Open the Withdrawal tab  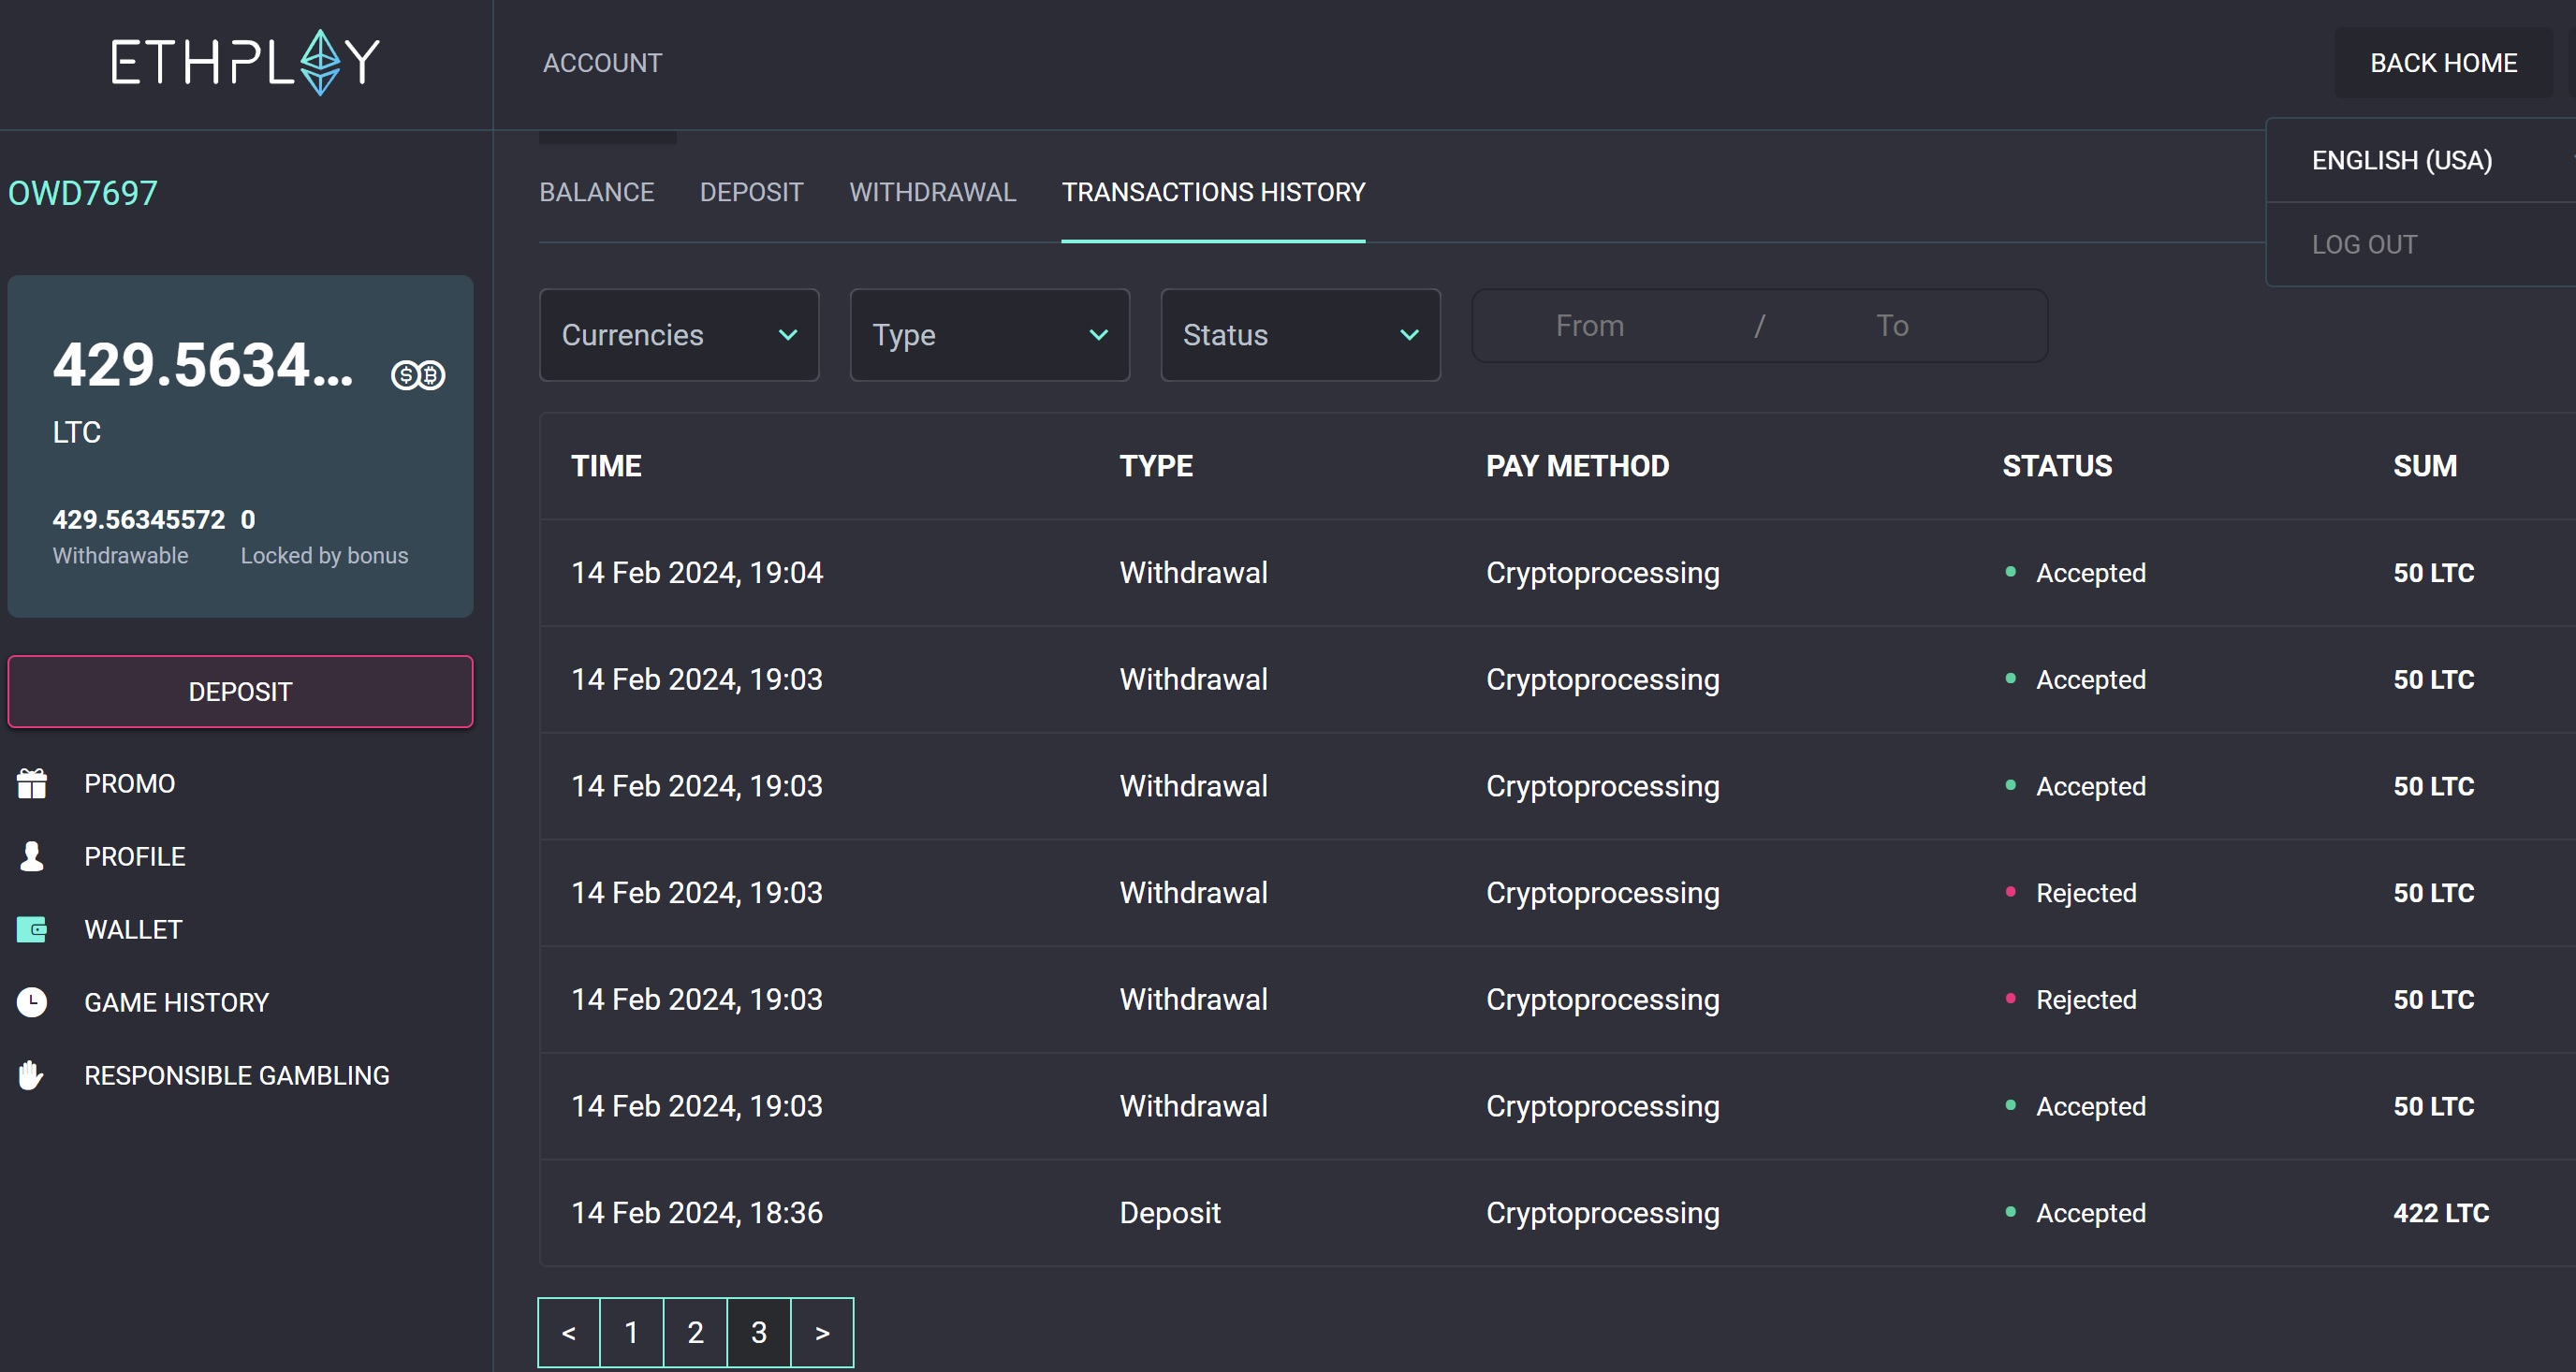932,192
